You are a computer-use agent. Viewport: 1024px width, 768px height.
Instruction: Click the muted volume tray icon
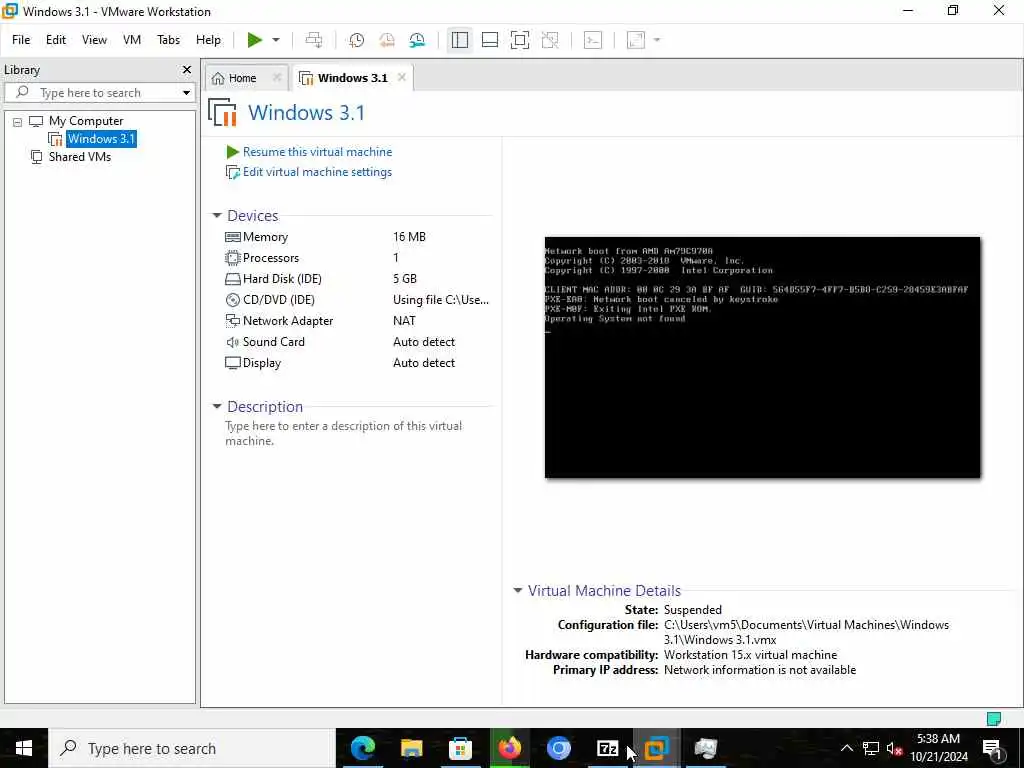tap(894, 748)
